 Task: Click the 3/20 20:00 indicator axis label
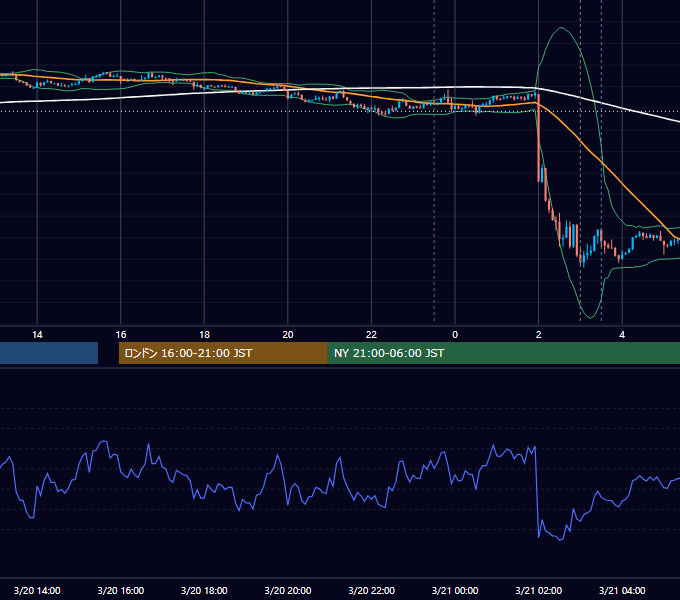pos(288,590)
